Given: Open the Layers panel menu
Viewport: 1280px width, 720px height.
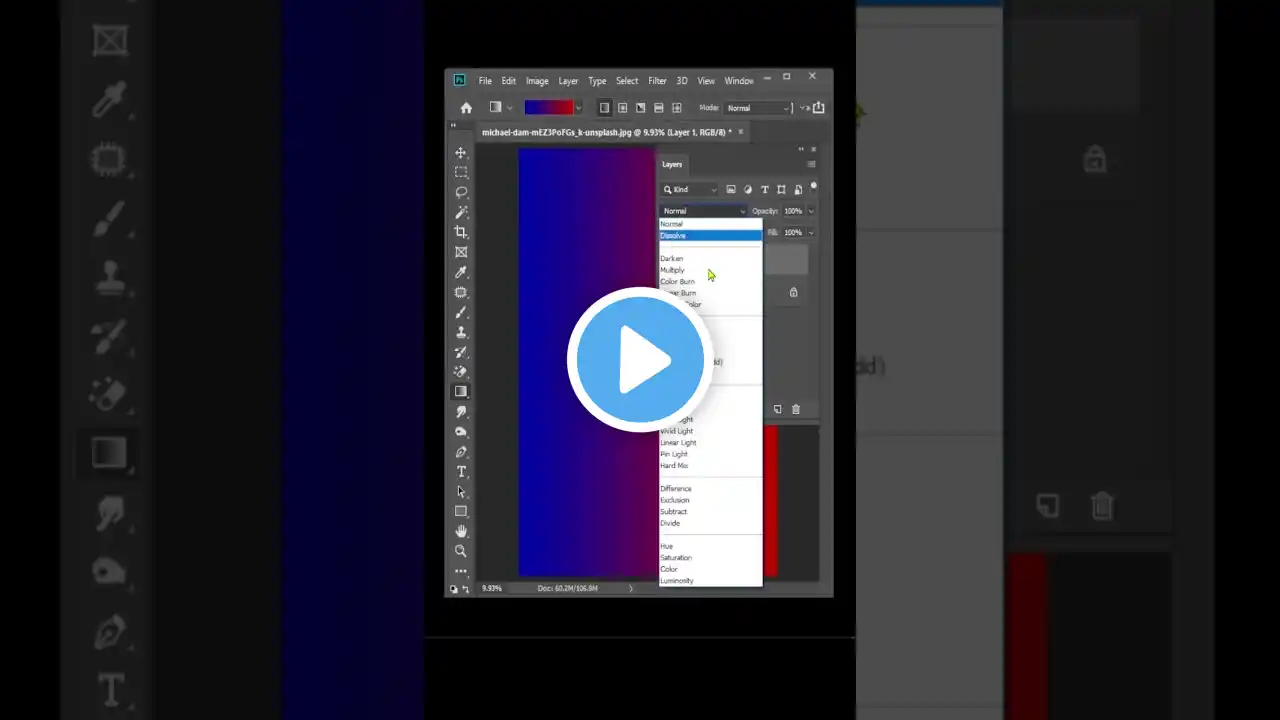Looking at the screenshot, I should click(x=811, y=164).
